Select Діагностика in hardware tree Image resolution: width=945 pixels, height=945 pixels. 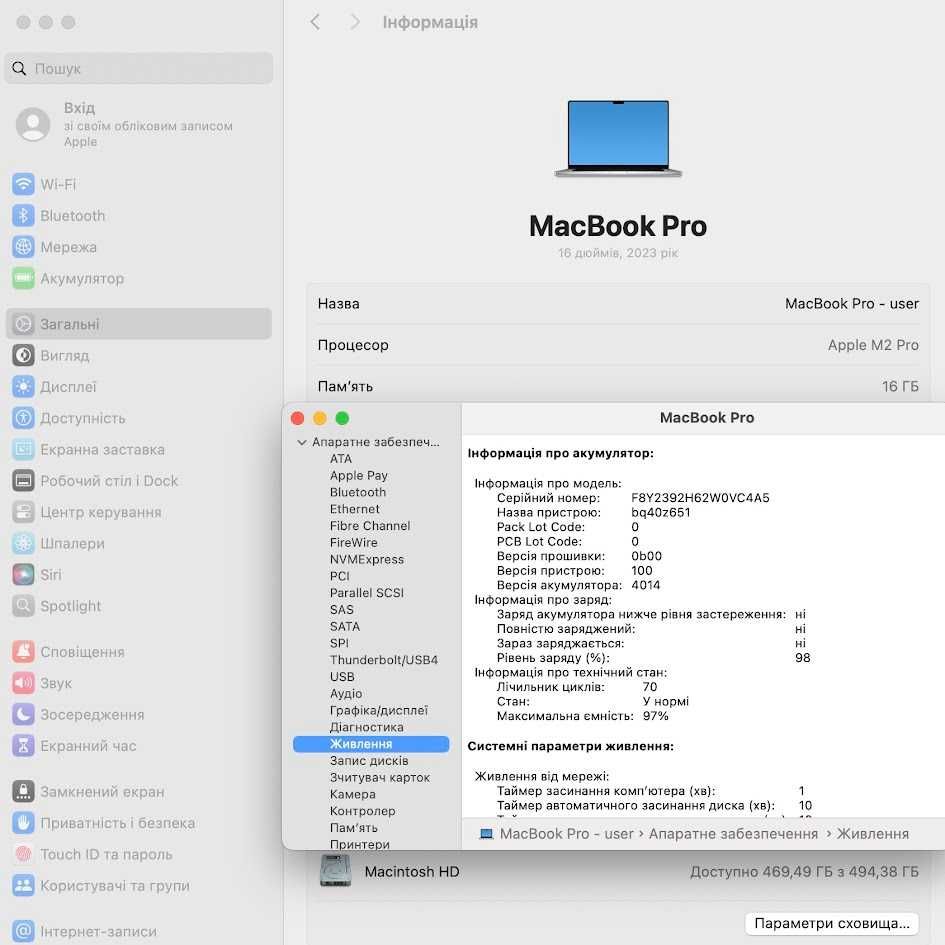point(366,727)
